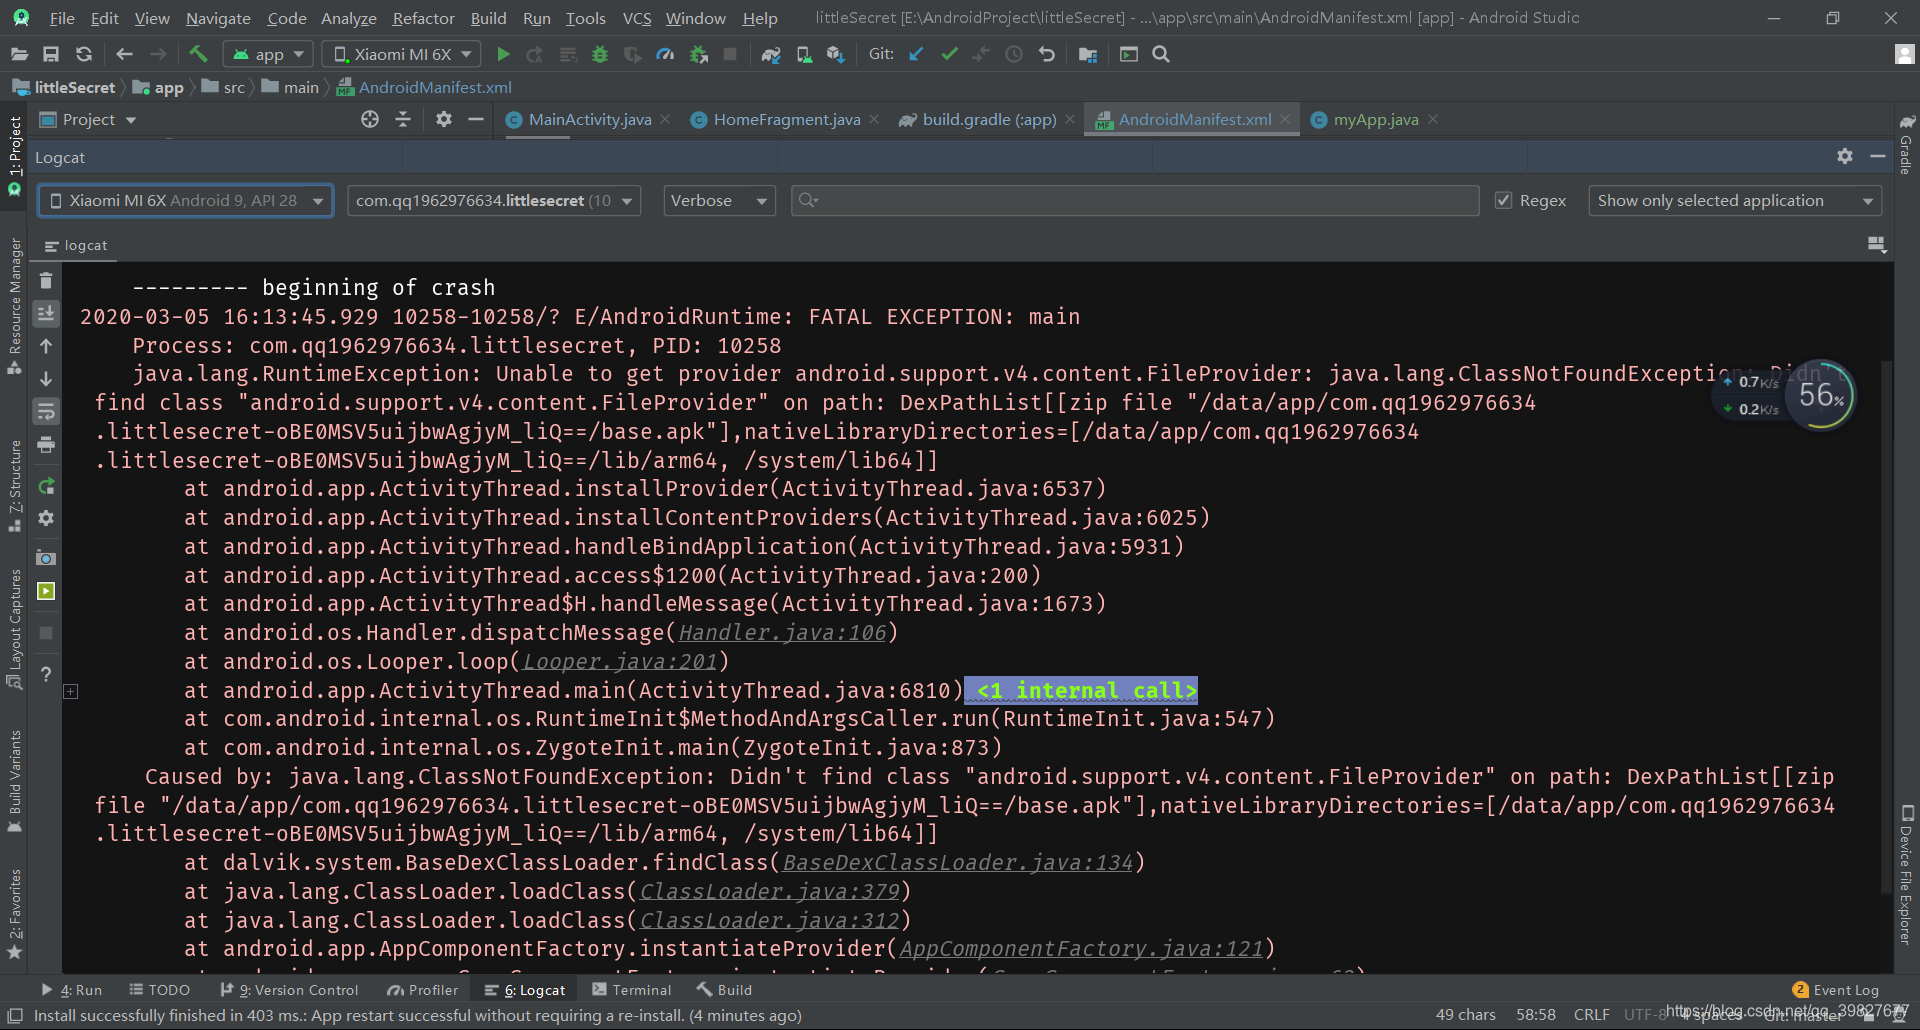Viewport: 1920px width, 1030px height.
Task: Switch to the Terminal tool window
Action: 632,989
